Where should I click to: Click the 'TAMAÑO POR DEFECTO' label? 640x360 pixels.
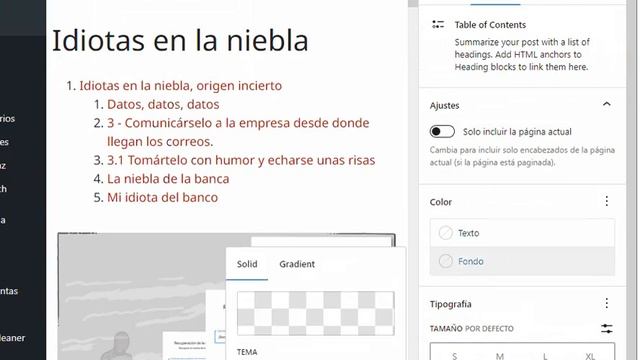[471, 329]
